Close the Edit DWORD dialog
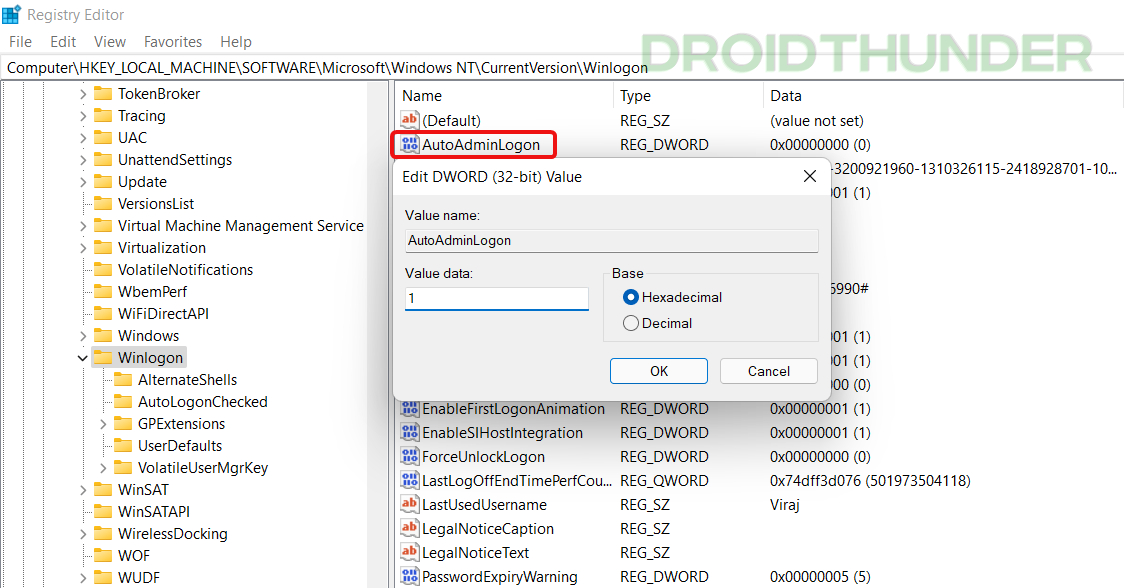The image size is (1124, 588). coord(810,176)
